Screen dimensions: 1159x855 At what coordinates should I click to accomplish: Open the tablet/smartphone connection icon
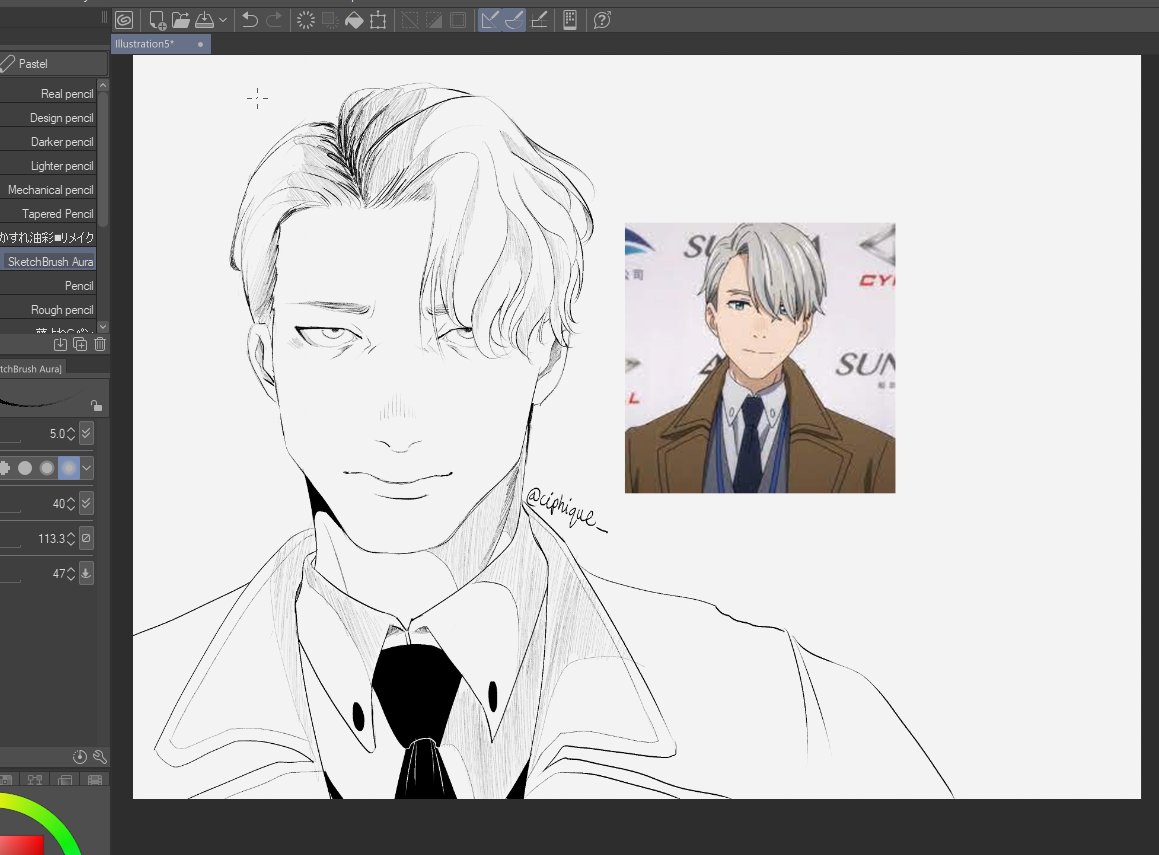(570, 20)
